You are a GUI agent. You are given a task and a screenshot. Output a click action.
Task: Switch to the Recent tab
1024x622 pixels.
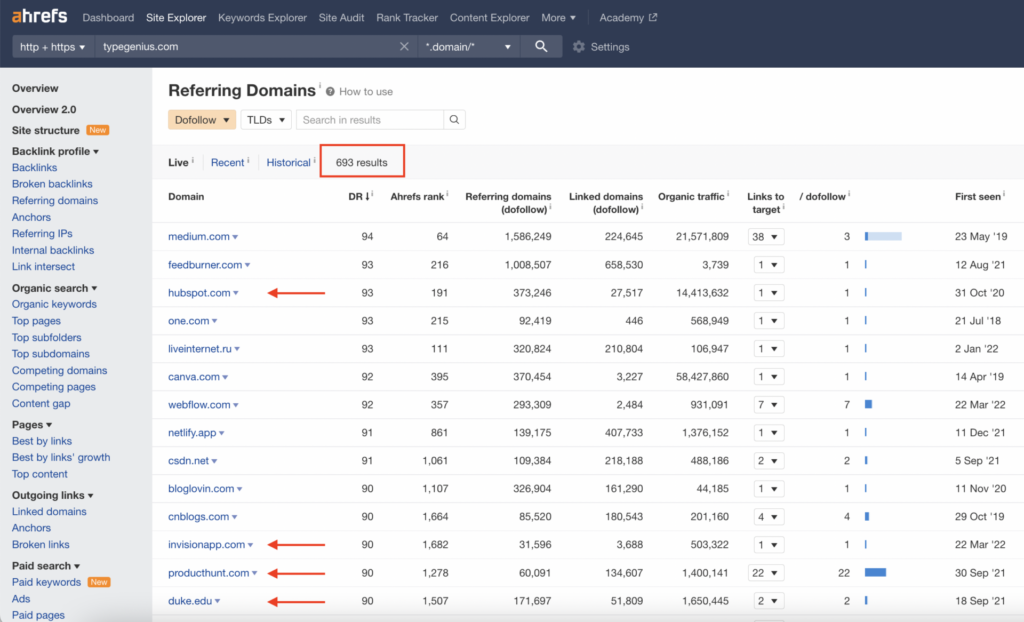click(x=227, y=163)
